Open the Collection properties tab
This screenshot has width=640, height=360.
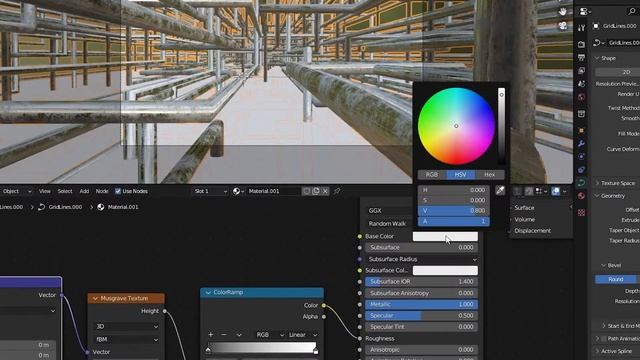581,113
